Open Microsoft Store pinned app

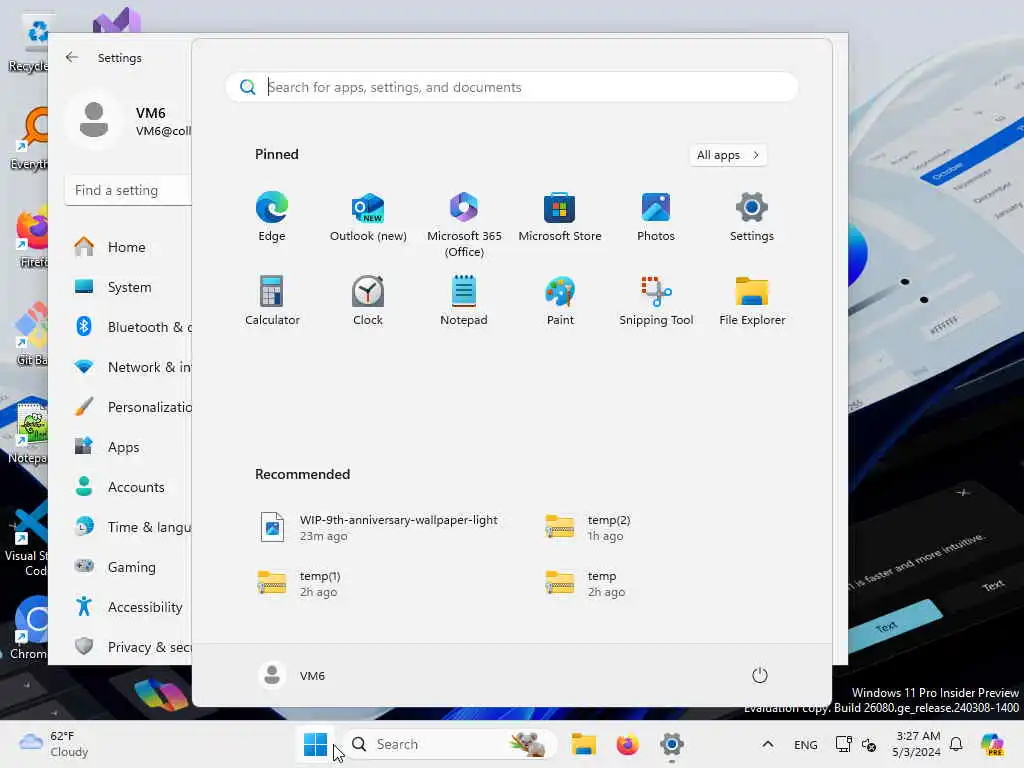[560, 217]
